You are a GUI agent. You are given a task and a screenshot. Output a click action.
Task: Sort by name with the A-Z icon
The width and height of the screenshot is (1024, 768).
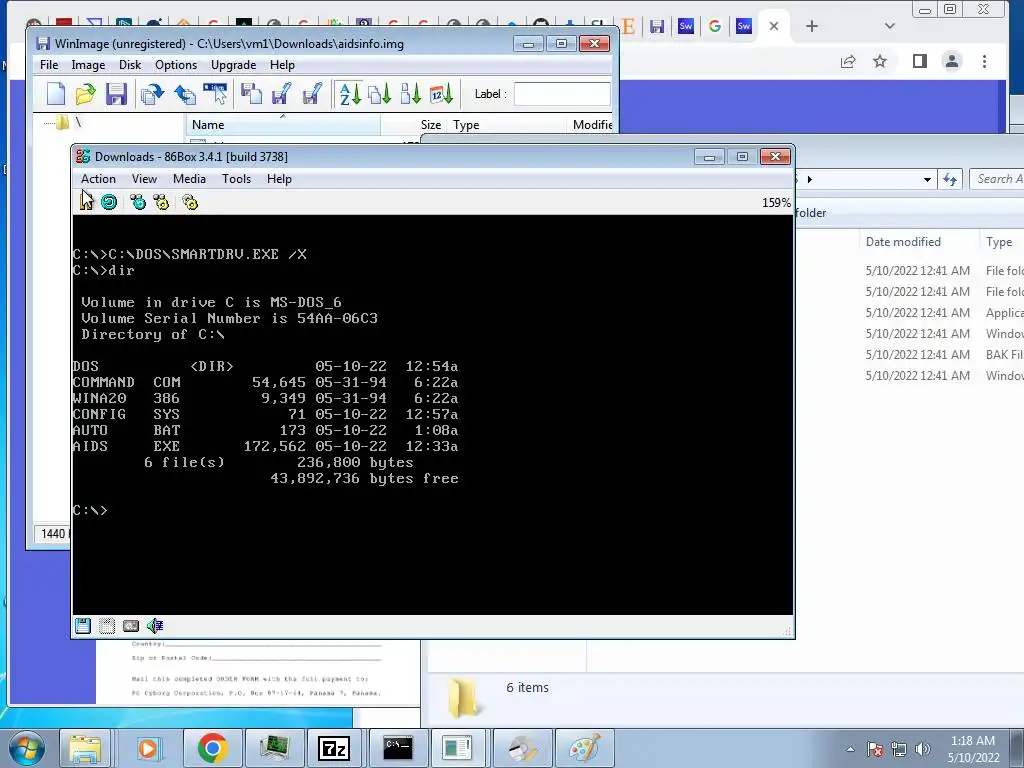click(350, 94)
